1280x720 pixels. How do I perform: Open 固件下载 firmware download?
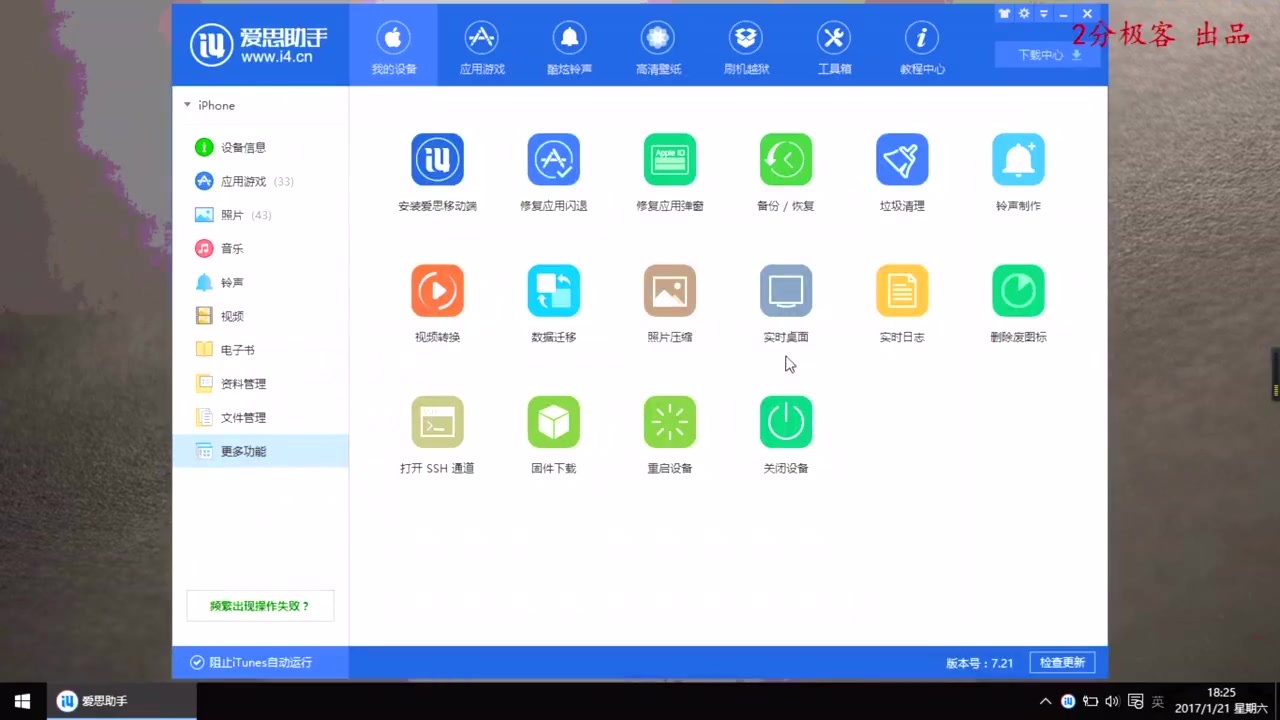(553, 421)
